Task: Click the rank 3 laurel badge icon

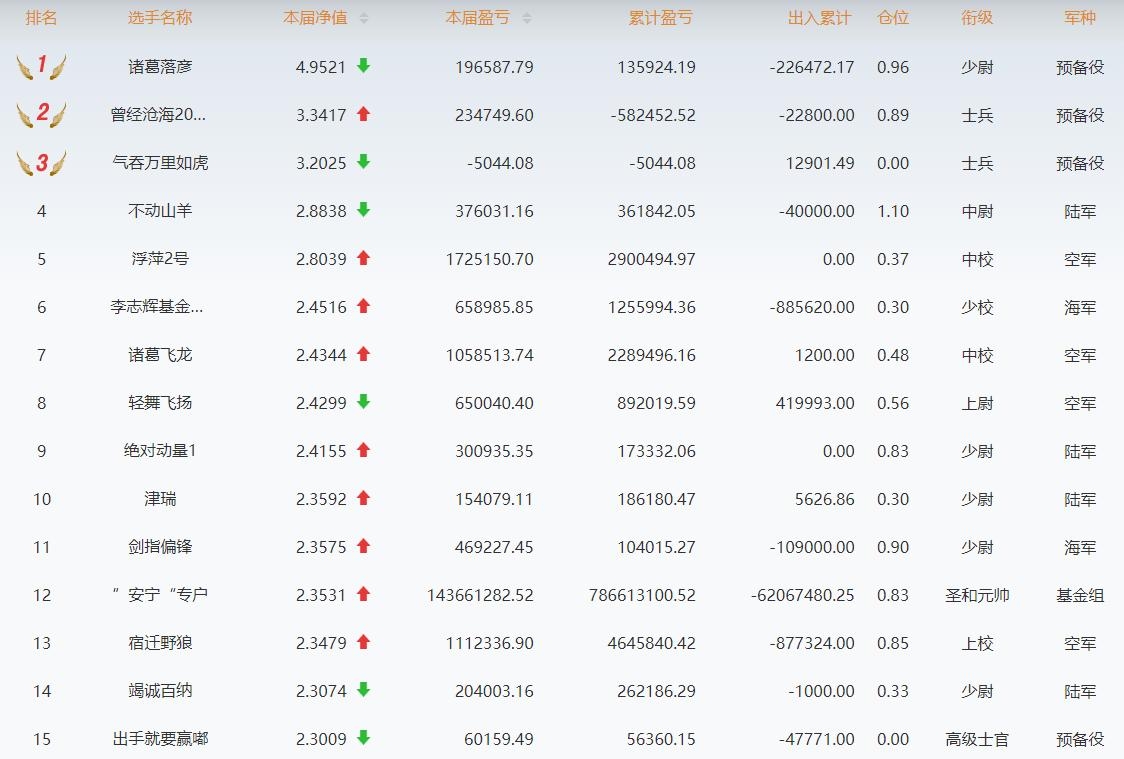Action: 41,162
